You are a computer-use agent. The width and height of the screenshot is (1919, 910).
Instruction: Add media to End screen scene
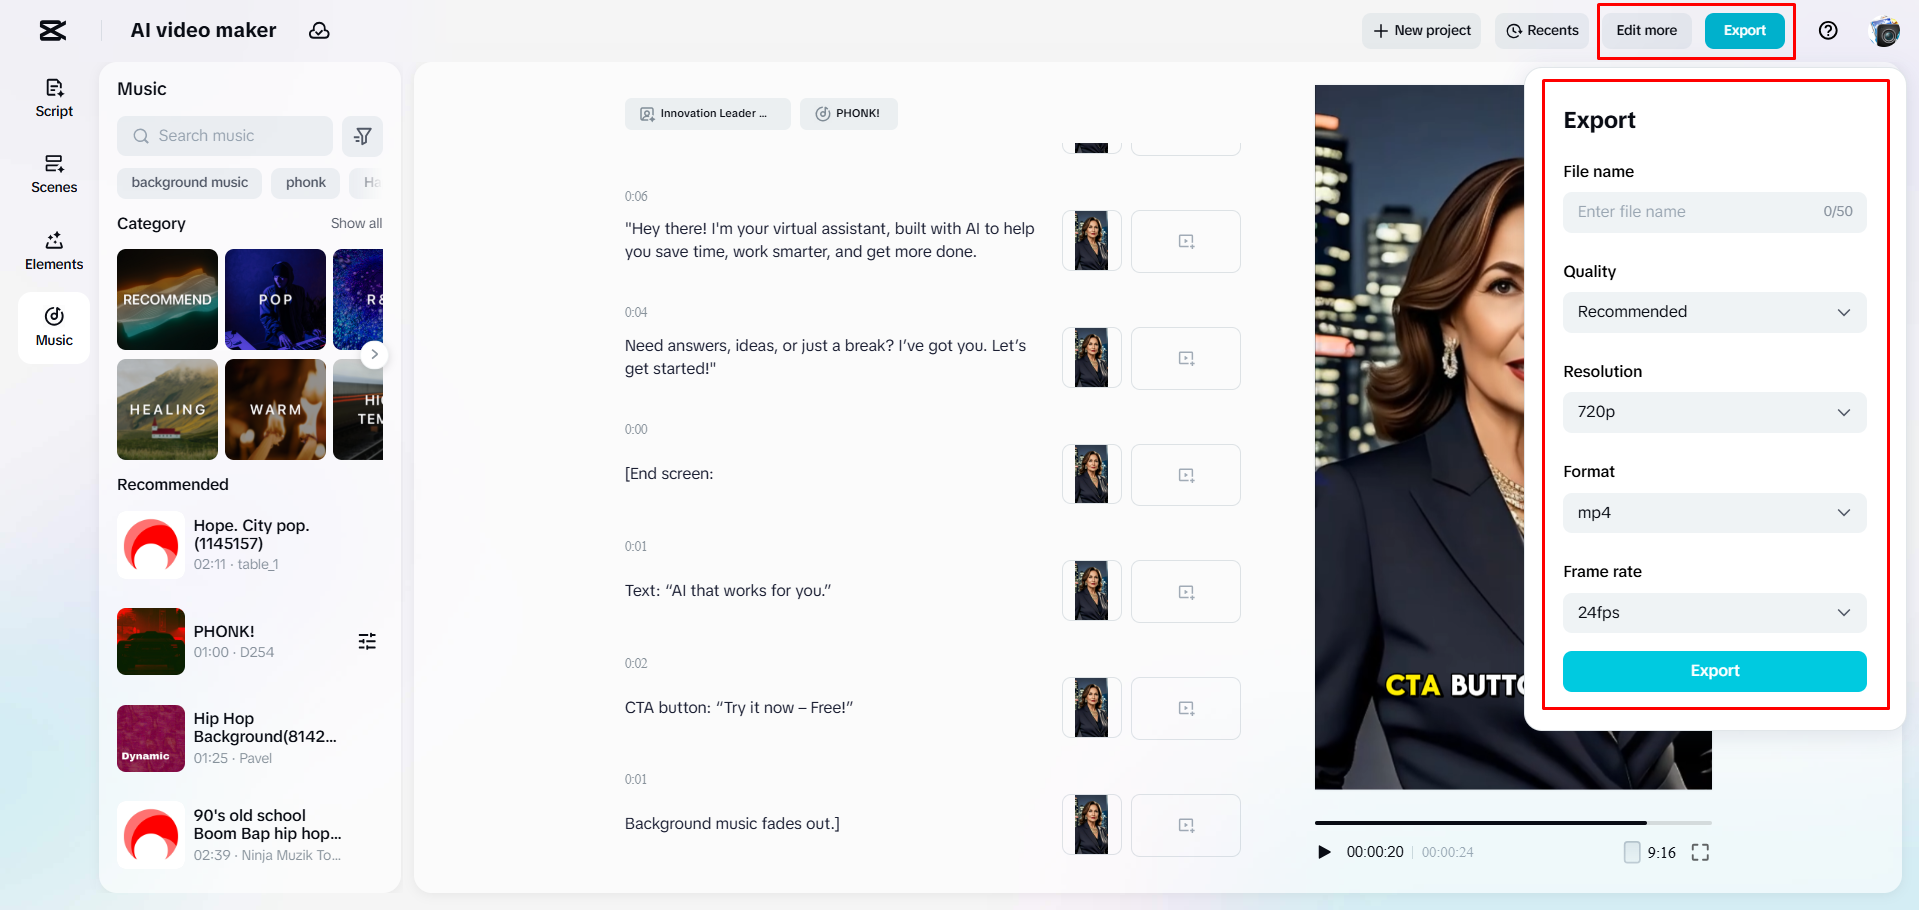pyautogui.click(x=1186, y=475)
